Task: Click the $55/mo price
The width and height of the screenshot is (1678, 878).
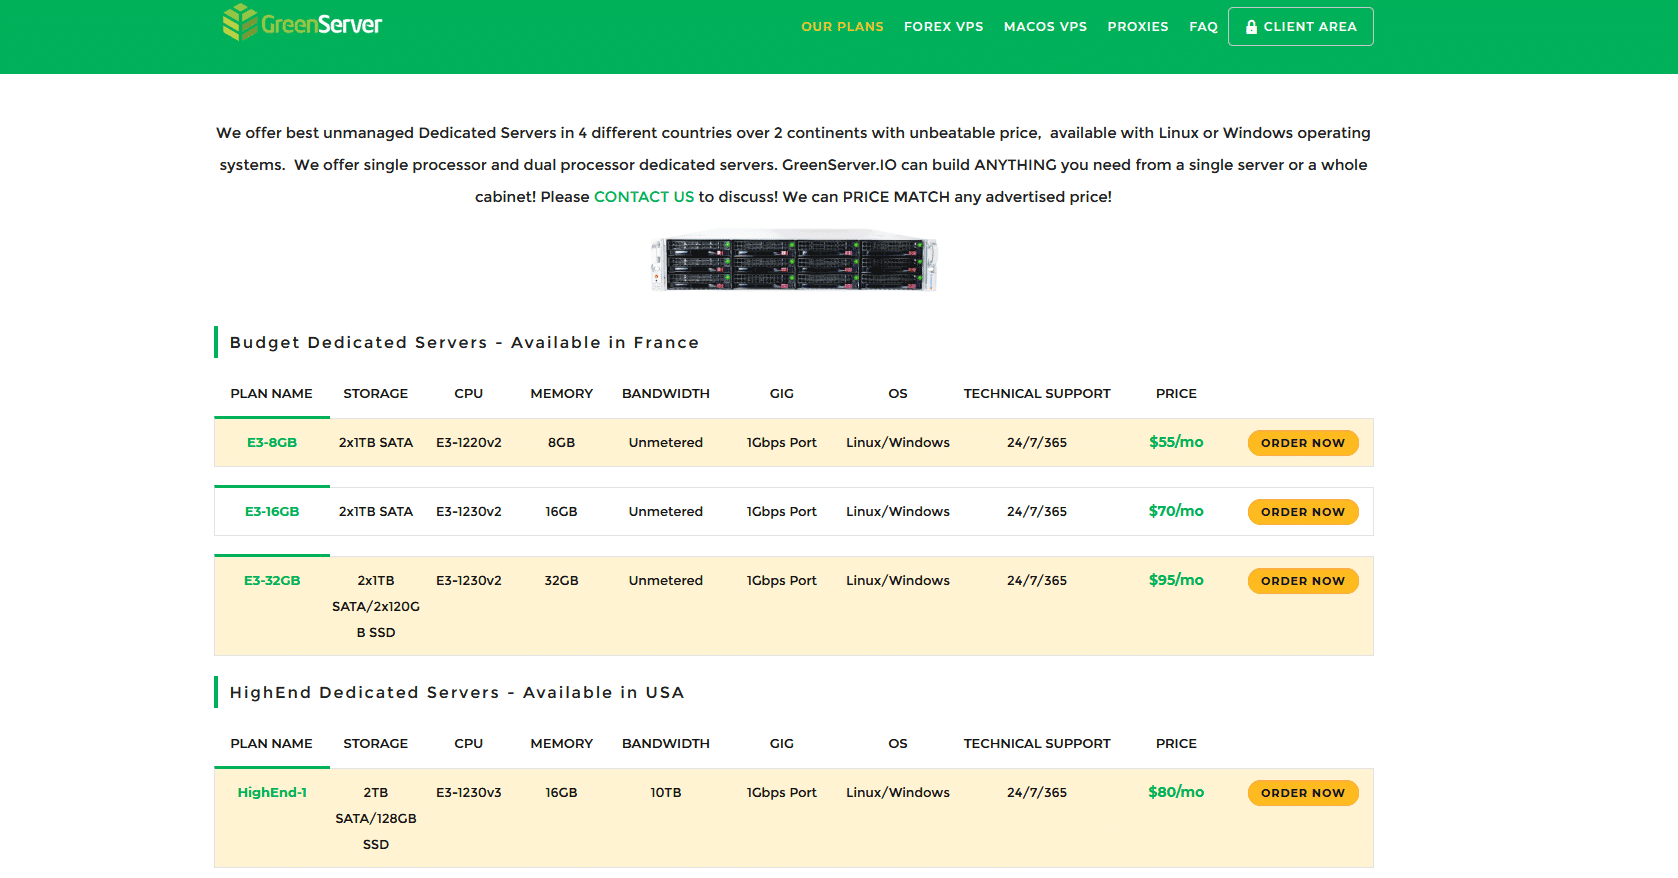Action: point(1176,442)
